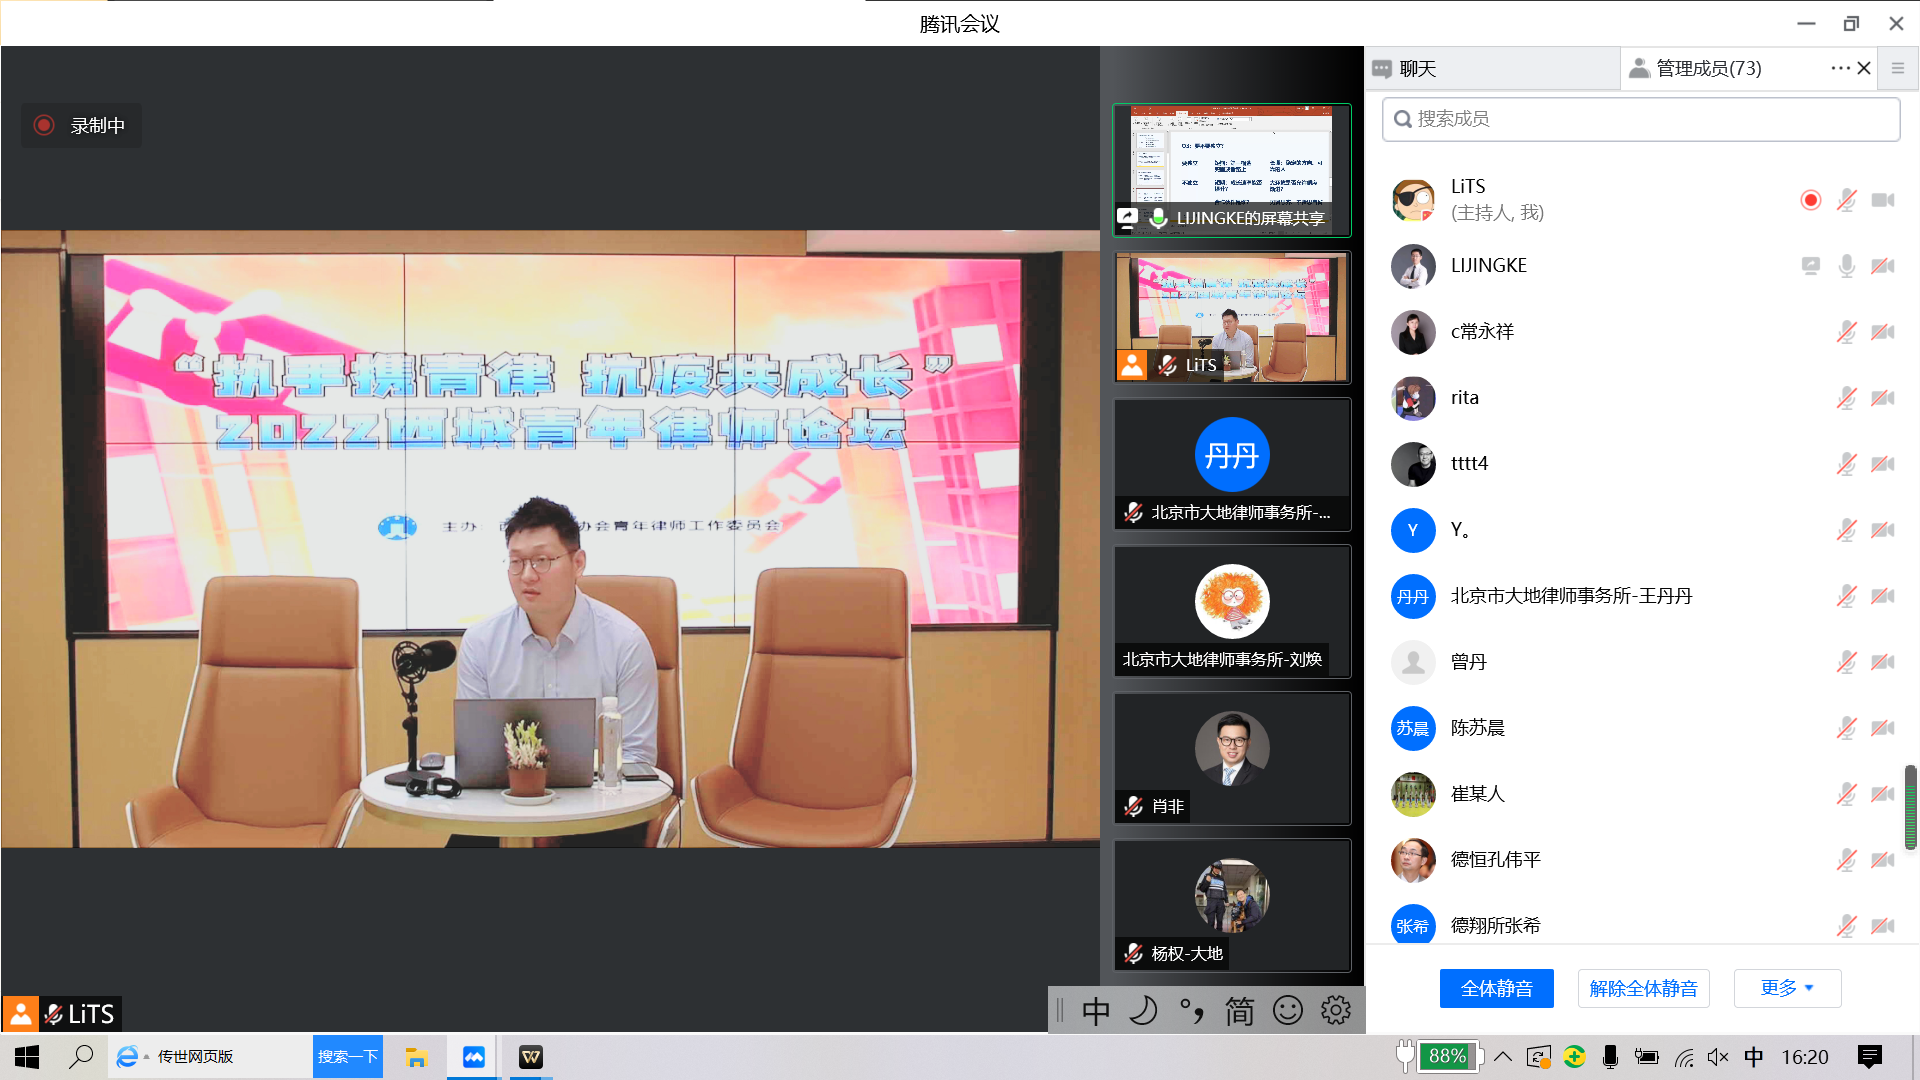Image resolution: width=1920 pixels, height=1080 pixels.
Task: Open the hamburger menu at panel top right
Action: pyautogui.click(x=1897, y=68)
